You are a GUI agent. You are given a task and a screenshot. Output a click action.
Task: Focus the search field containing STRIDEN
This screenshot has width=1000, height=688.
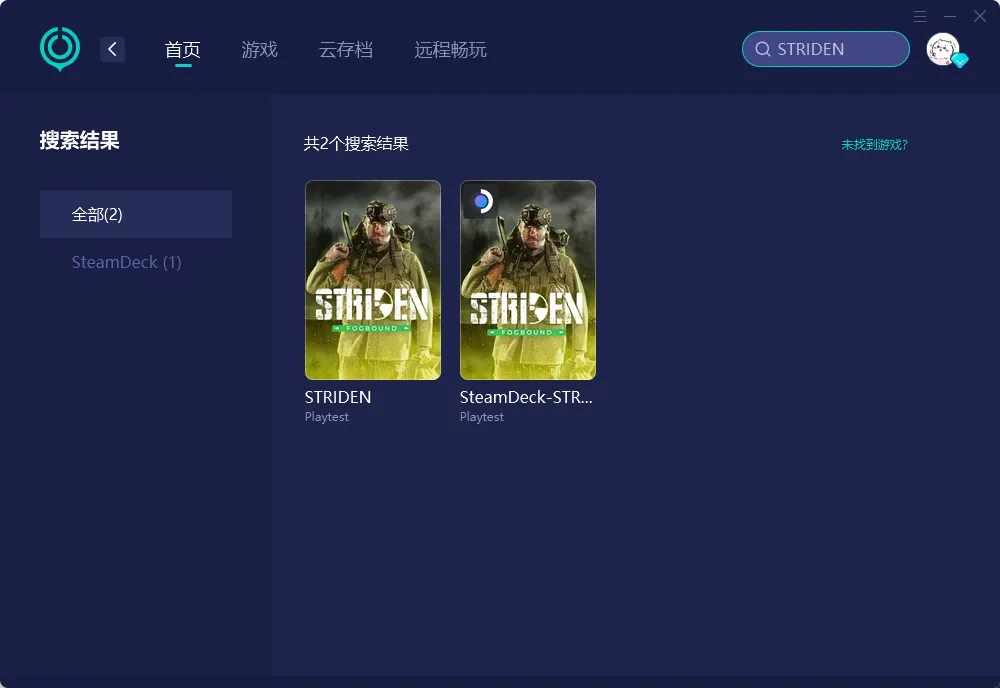click(x=835, y=49)
